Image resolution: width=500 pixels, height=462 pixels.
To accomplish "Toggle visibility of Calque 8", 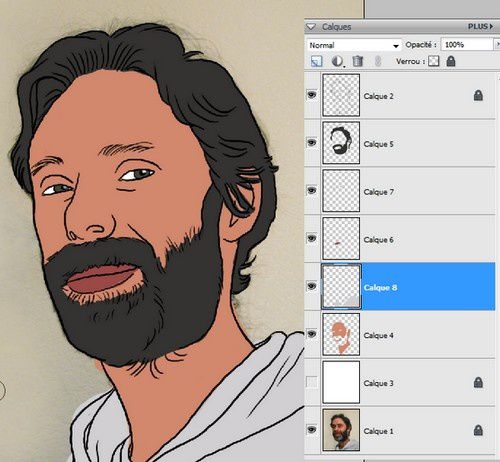I will point(312,286).
